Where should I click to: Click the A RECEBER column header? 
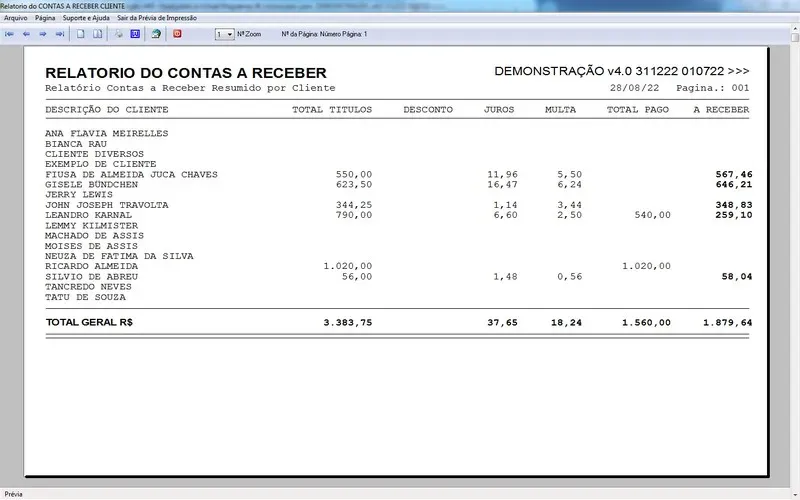coord(721,109)
